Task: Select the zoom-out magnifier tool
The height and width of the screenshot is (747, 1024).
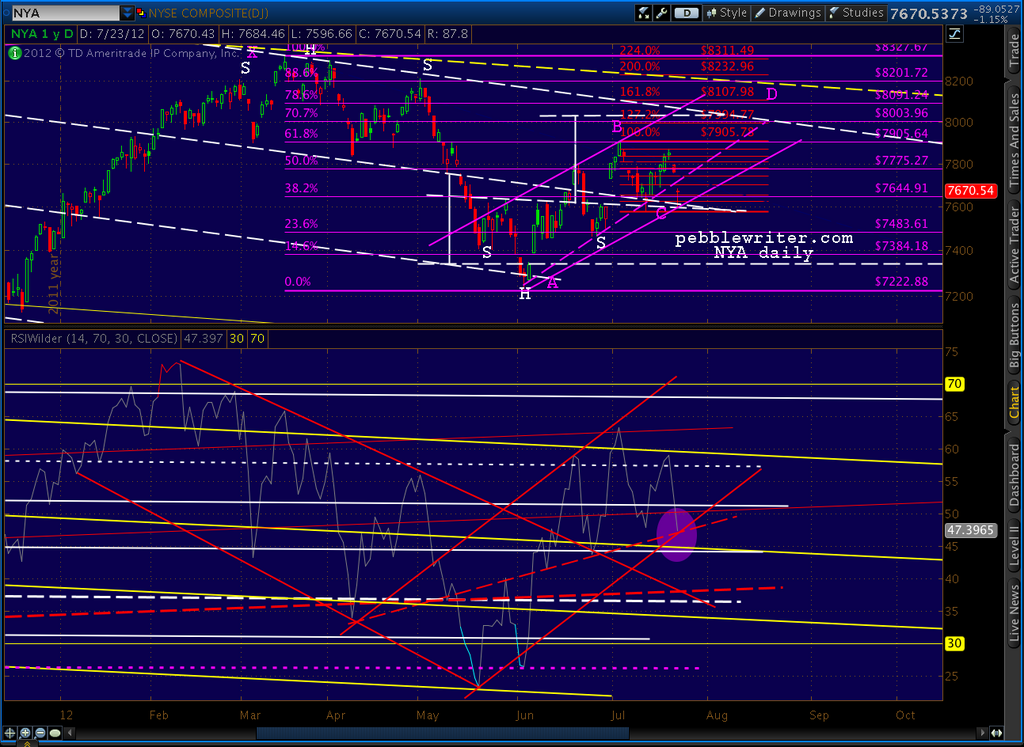Action: pyautogui.click(x=39, y=733)
